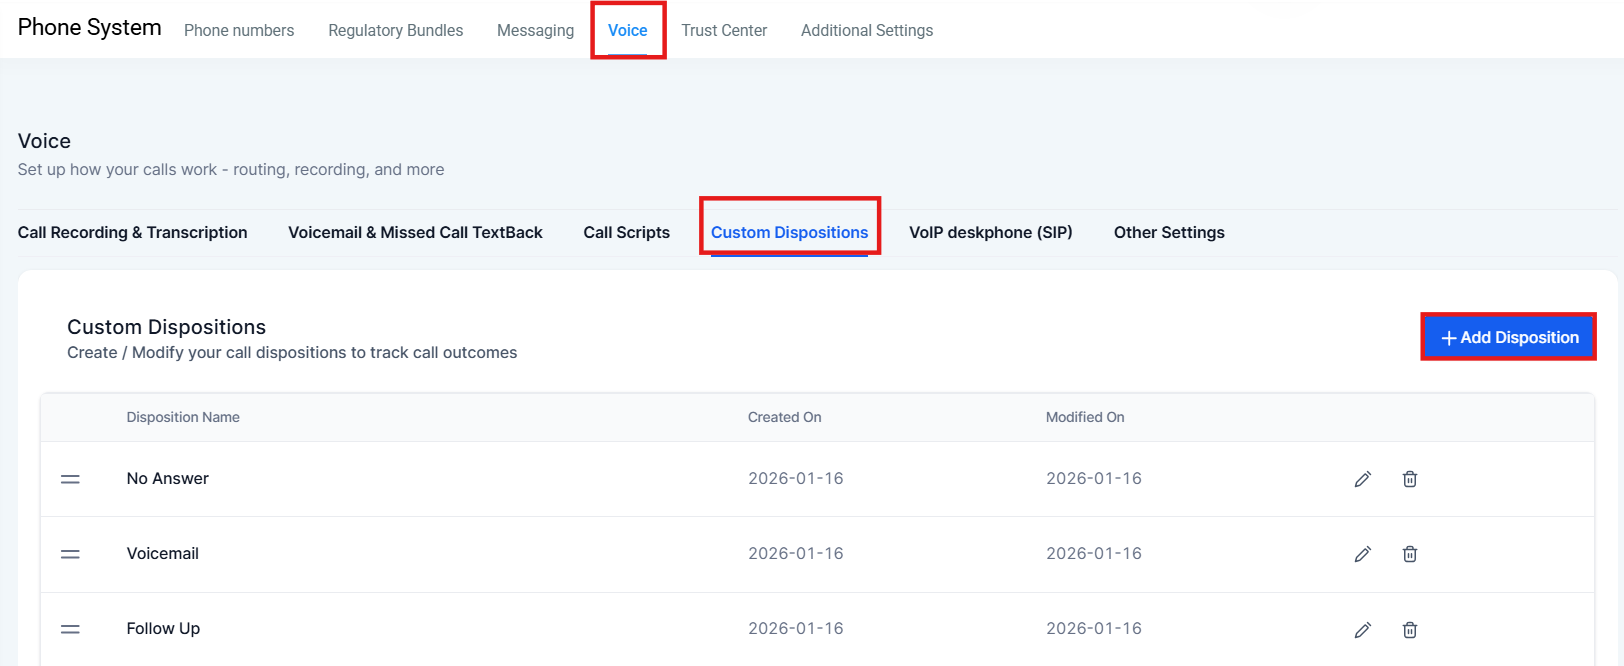Viewport: 1624px width, 666px height.
Task: Edit the Follow Up disposition
Action: point(1362,630)
